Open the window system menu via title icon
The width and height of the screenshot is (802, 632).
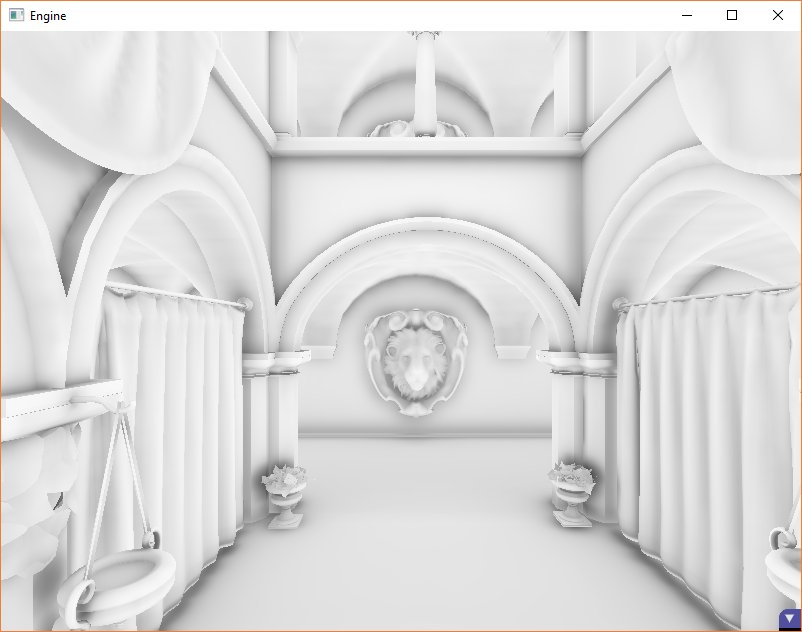pos(14,15)
